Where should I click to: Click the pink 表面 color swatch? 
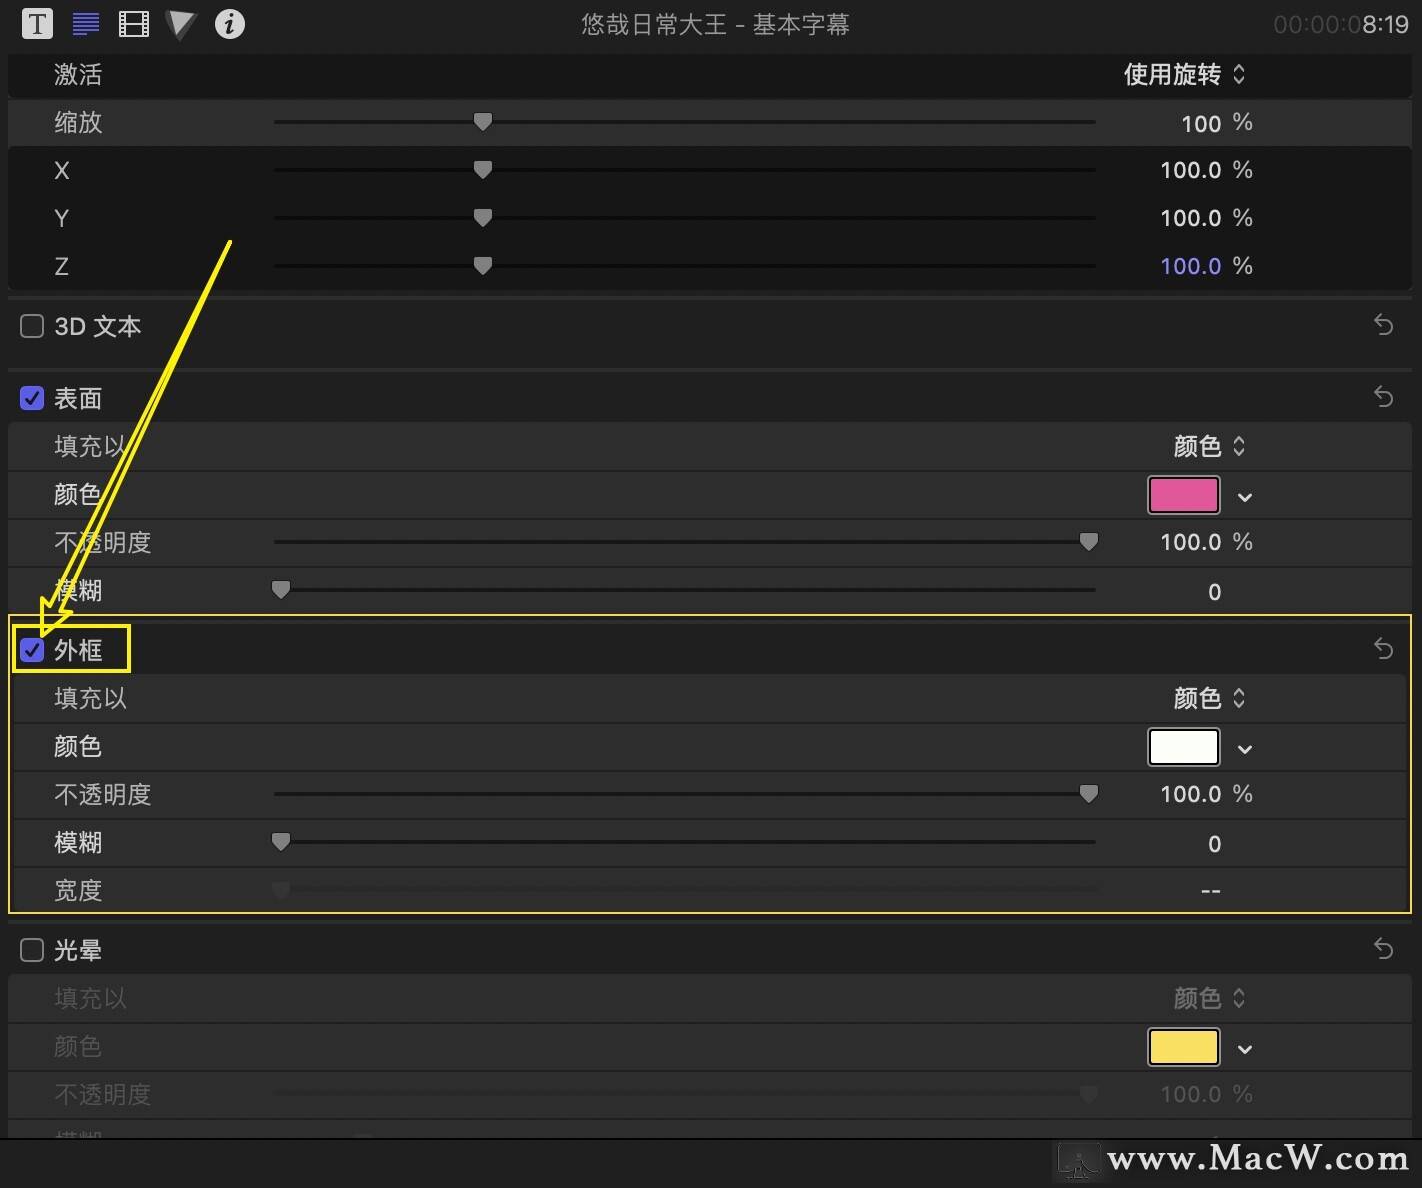click(x=1183, y=495)
